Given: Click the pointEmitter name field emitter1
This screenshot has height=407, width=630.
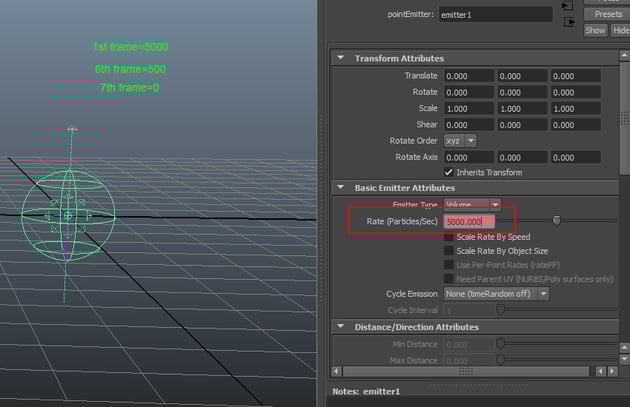Looking at the screenshot, I should tap(495, 15).
